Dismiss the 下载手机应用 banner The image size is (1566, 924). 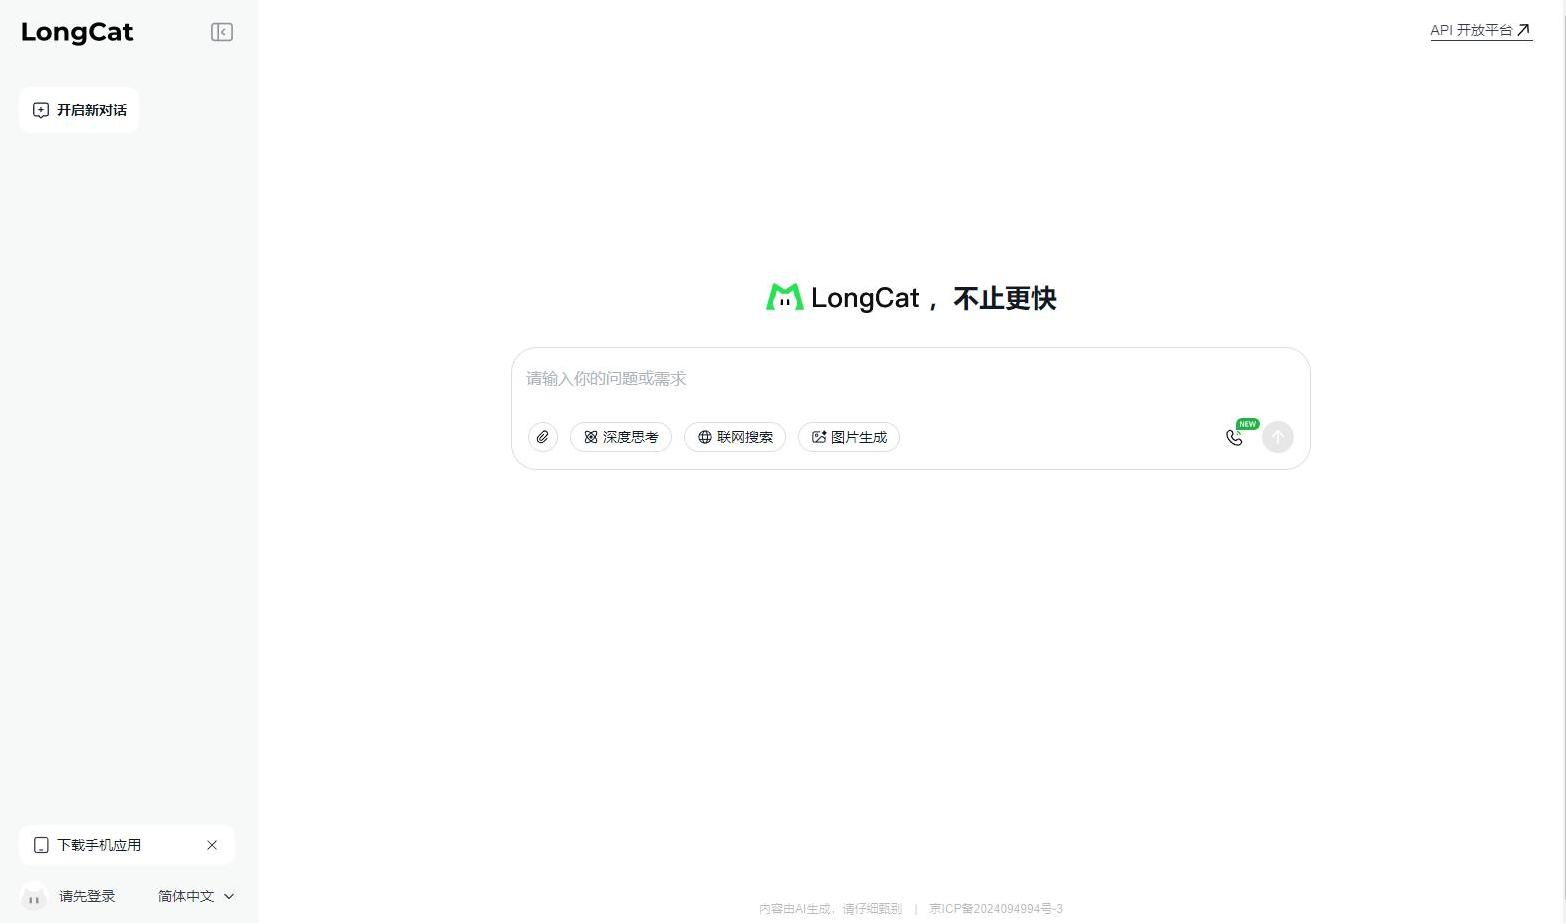(212, 845)
